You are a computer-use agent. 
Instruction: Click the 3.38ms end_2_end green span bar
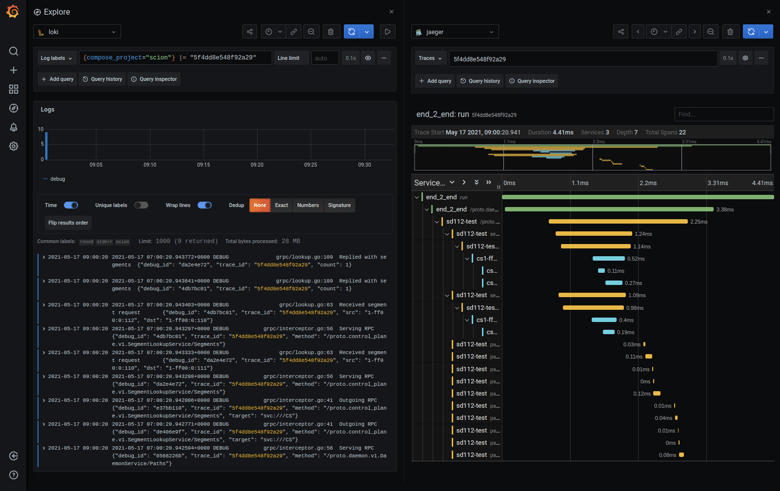(x=609, y=209)
